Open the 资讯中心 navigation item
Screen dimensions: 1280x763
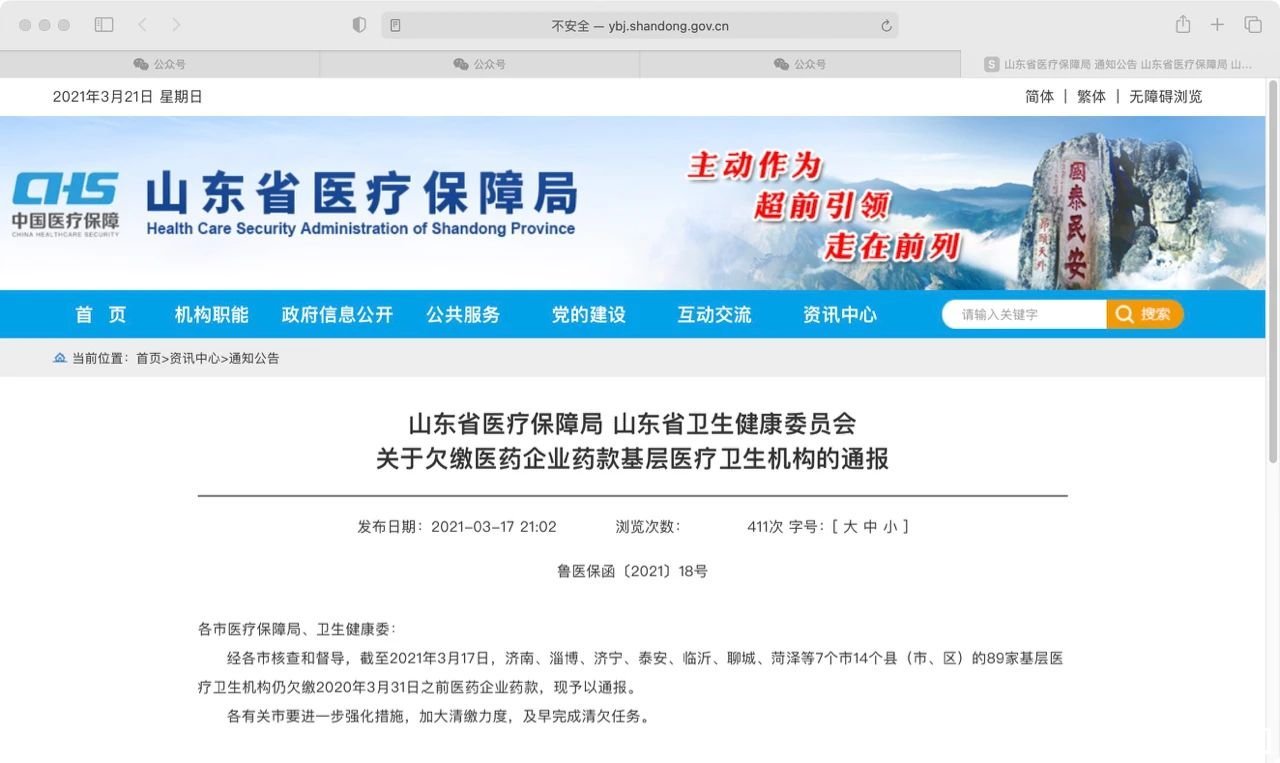coord(840,314)
